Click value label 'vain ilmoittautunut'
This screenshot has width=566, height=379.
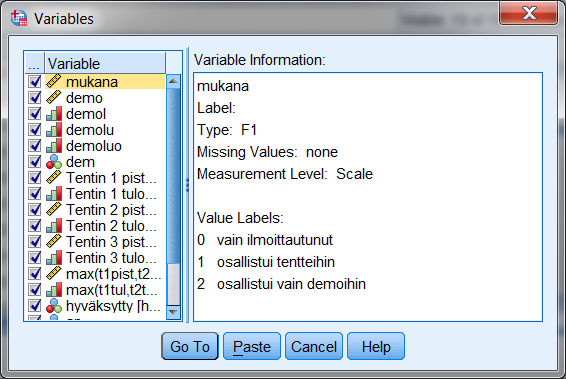[x=275, y=240]
